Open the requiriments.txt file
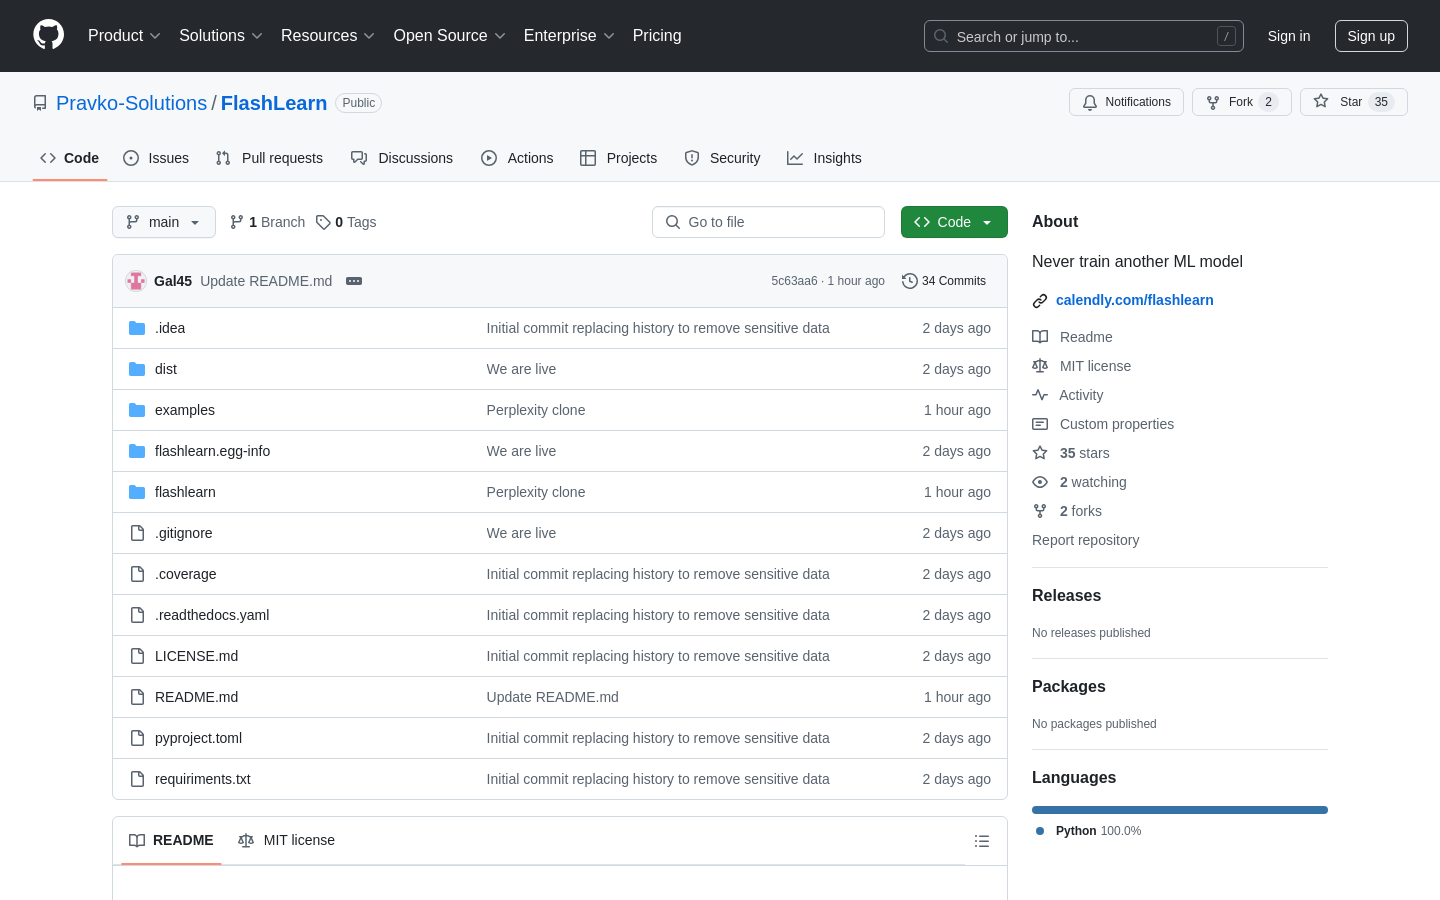 pyautogui.click(x=203, y=779)
